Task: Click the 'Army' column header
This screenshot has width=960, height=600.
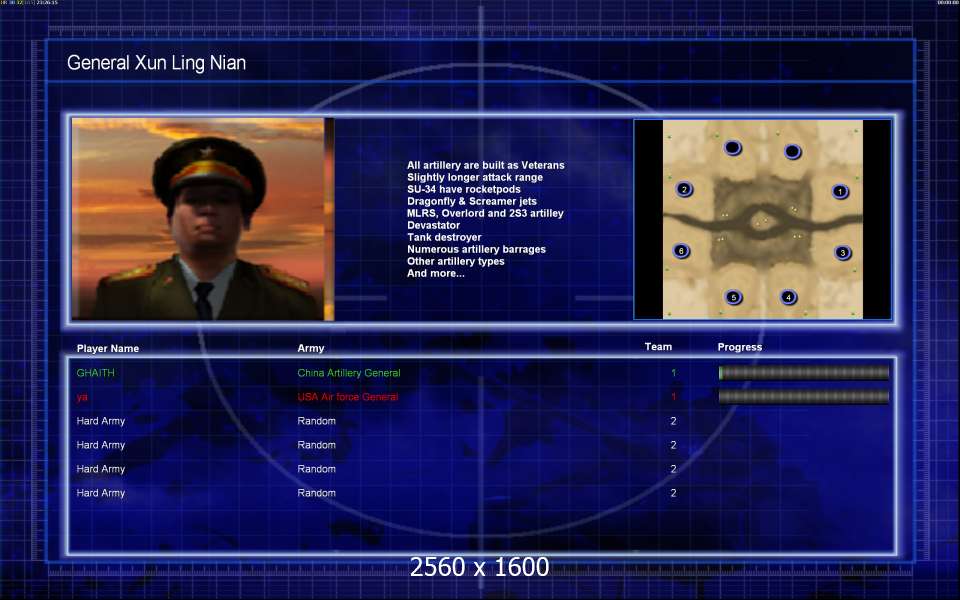Action: point(311,348)
